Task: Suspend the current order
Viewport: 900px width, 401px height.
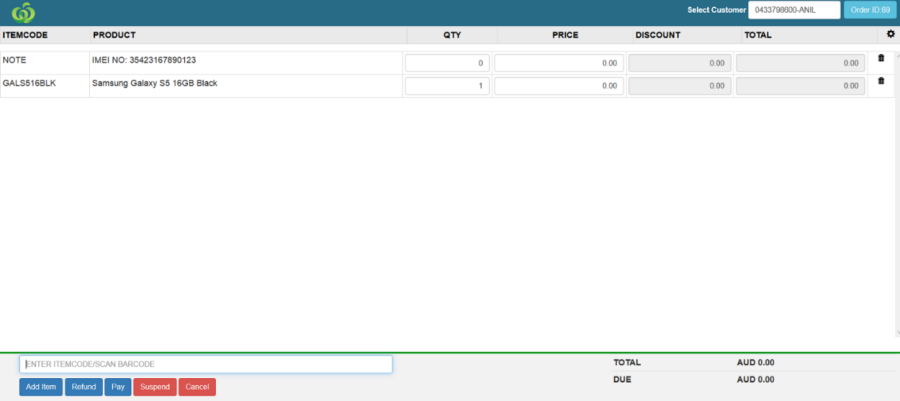Action: [154, 387]
